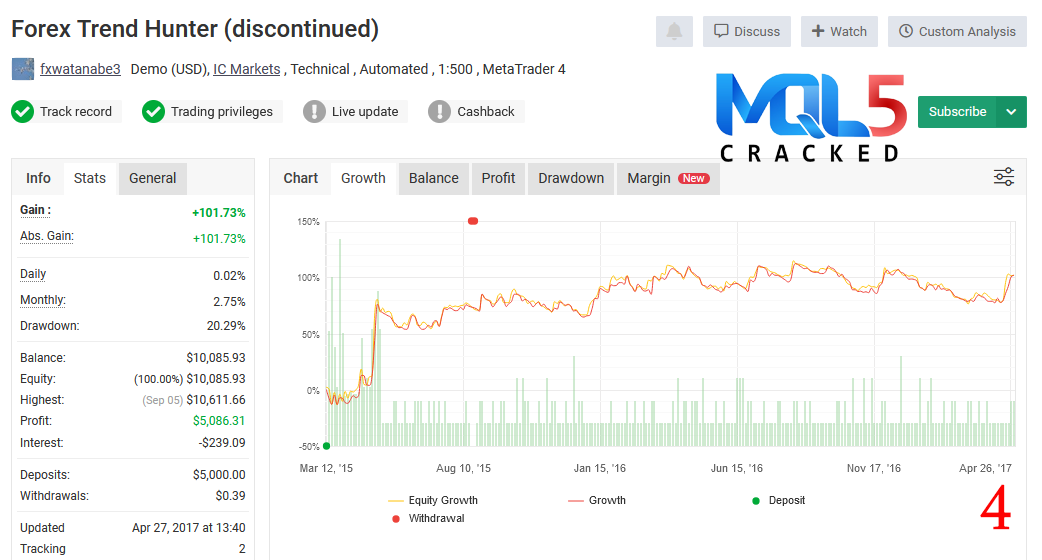Screen dimensions: 1042x560
Task: Switch to the Balance chart tab
Action: pyautogui.click(x=434, y=178)
